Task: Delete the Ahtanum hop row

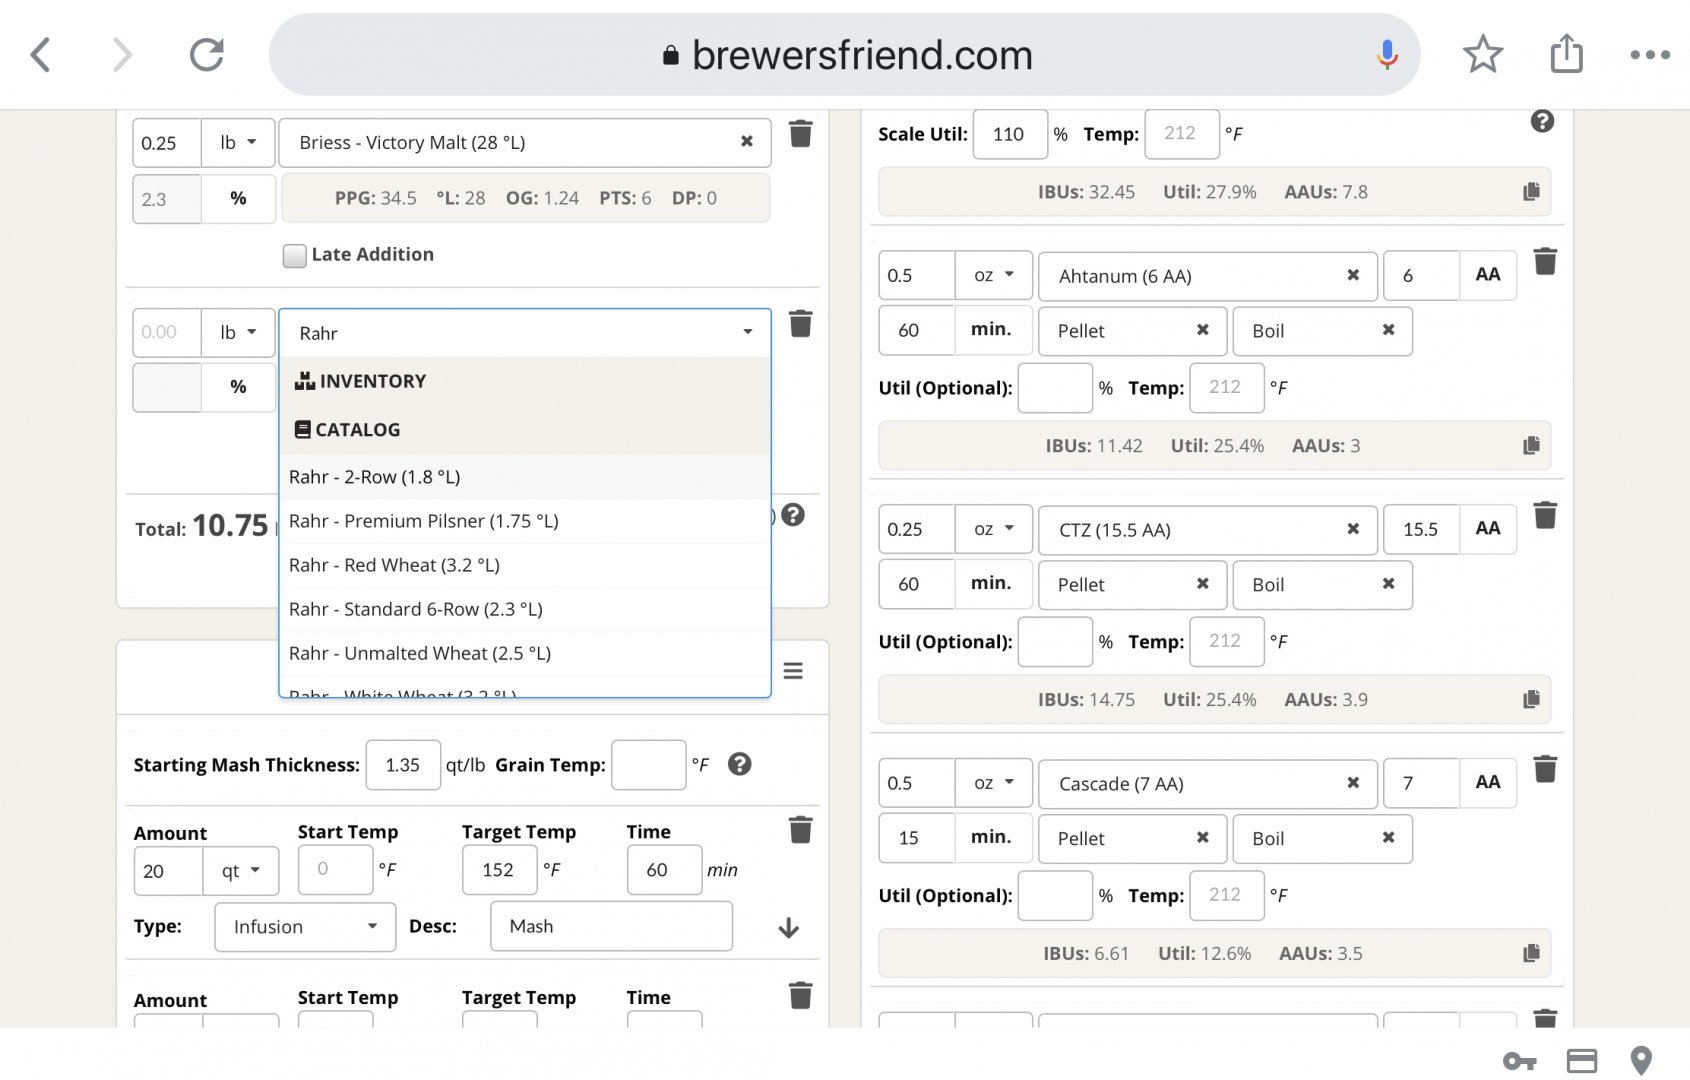Action: 1545,262
